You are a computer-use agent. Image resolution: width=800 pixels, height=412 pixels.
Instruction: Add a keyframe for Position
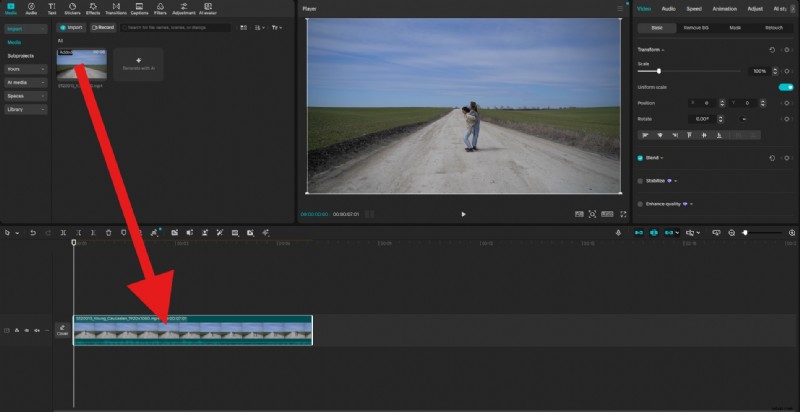[x=787, y=103]
